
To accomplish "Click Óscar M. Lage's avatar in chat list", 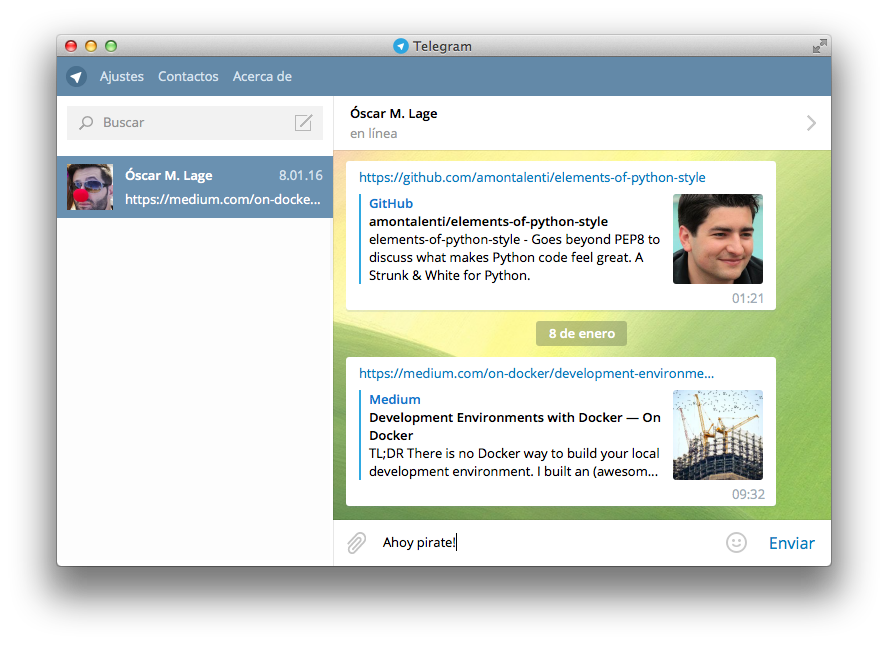I will pos(90,187).
